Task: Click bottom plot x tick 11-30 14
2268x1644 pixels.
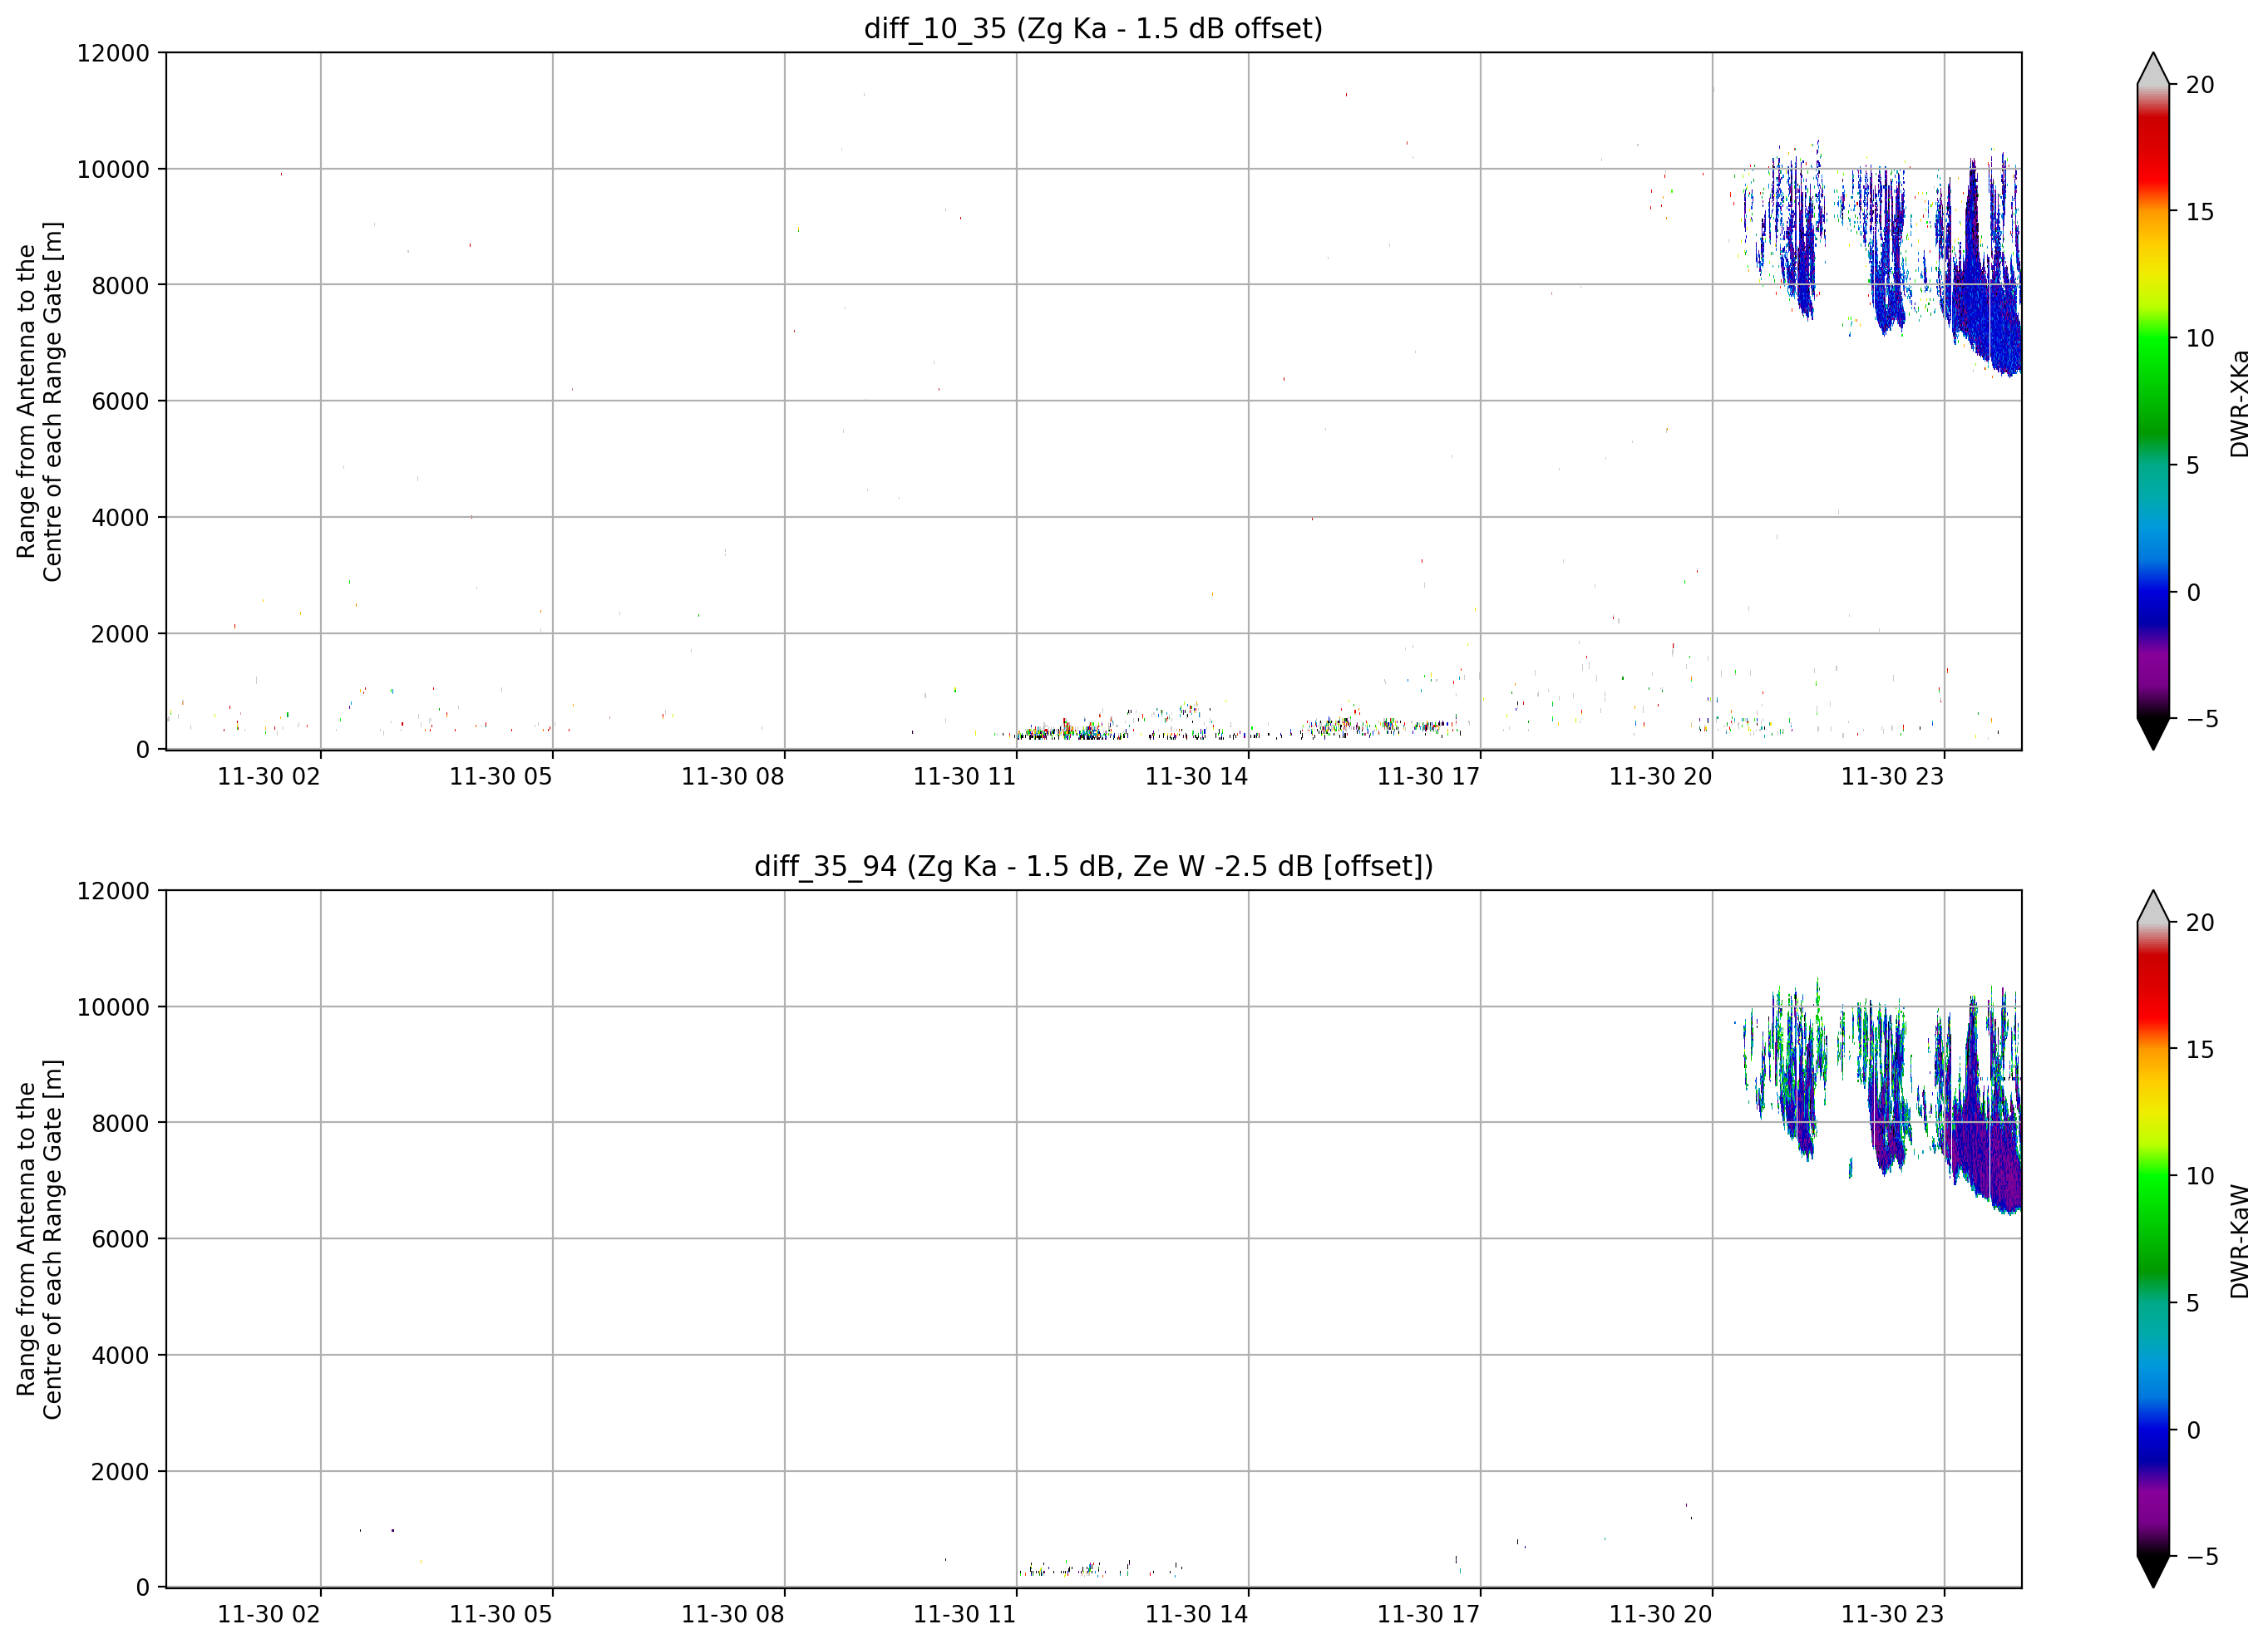Action: (x=1197, y=1615)
